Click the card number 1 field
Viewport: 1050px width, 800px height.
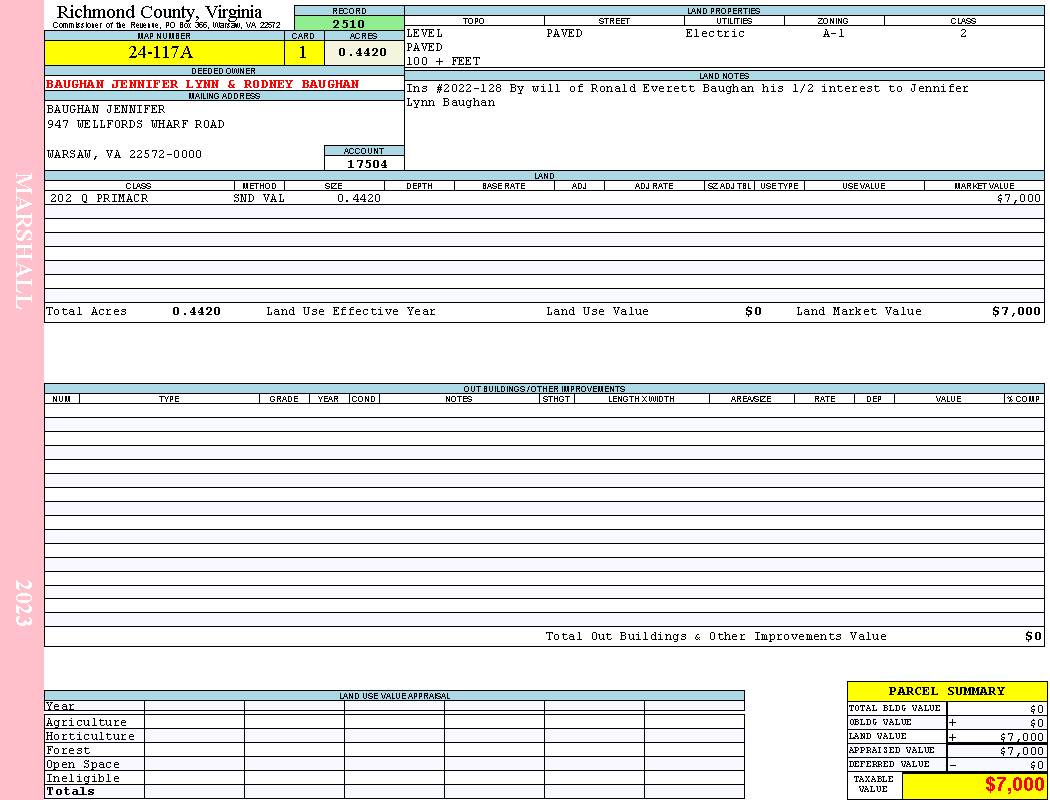coord(303,53)
